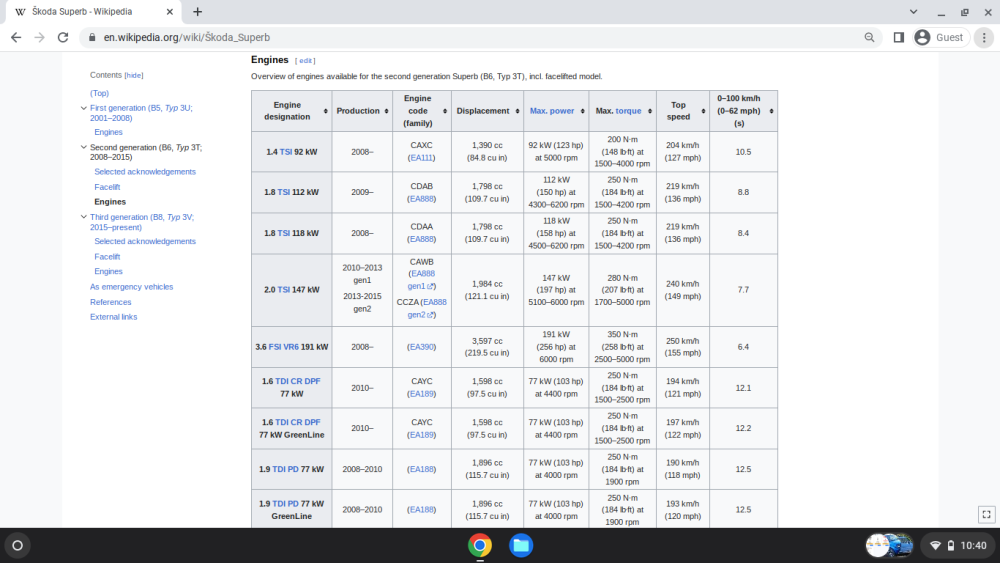Open EA888 gen1 external link
This screenshot has height=563, width=1000.
422,280
